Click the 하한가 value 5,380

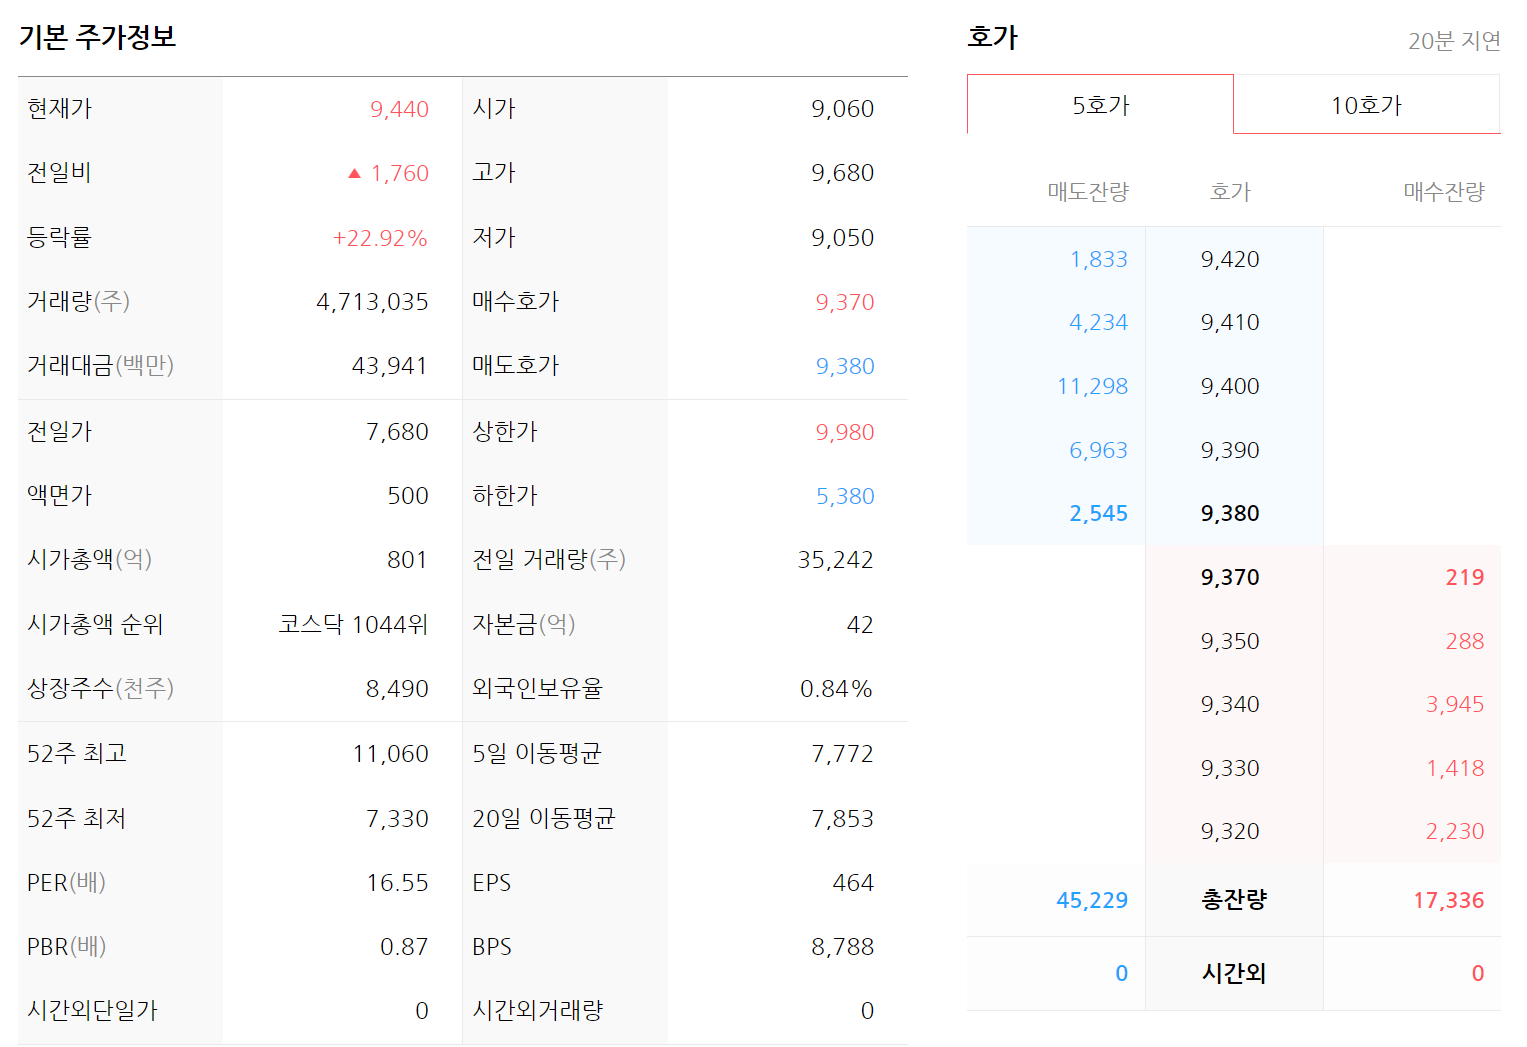pyautogui.click(x=844, y=496)
